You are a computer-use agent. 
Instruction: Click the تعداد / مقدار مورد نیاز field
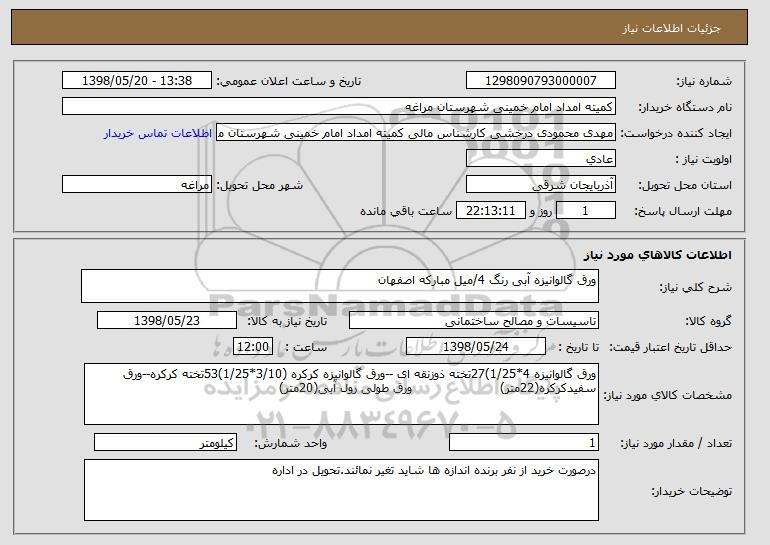pyautogui.click(x=524, y=442)
